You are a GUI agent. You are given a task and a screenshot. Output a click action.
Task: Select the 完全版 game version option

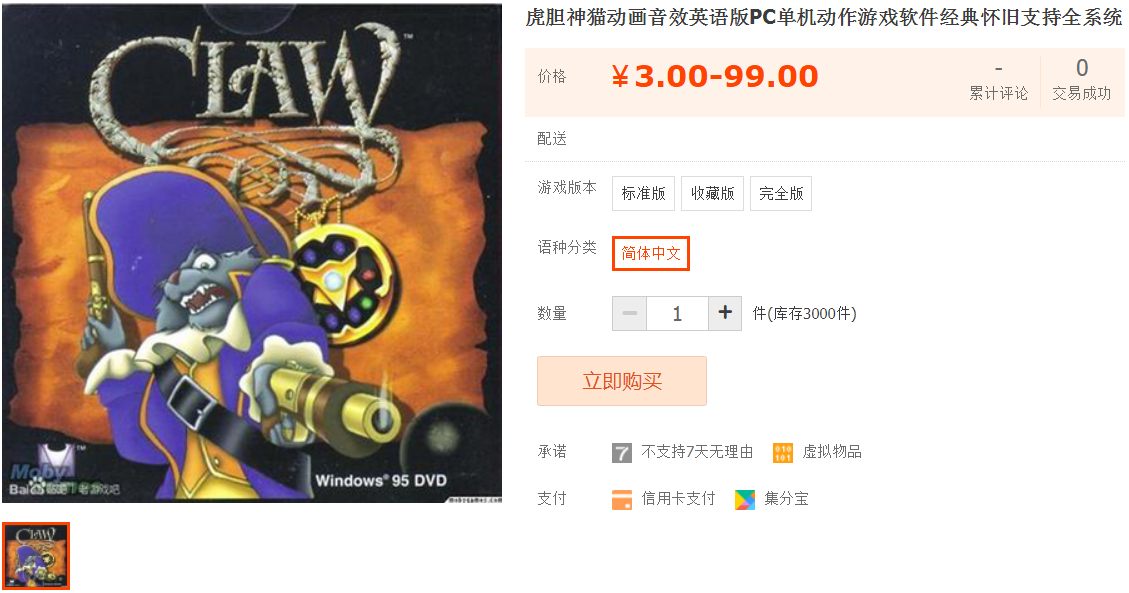coord(781,194)
